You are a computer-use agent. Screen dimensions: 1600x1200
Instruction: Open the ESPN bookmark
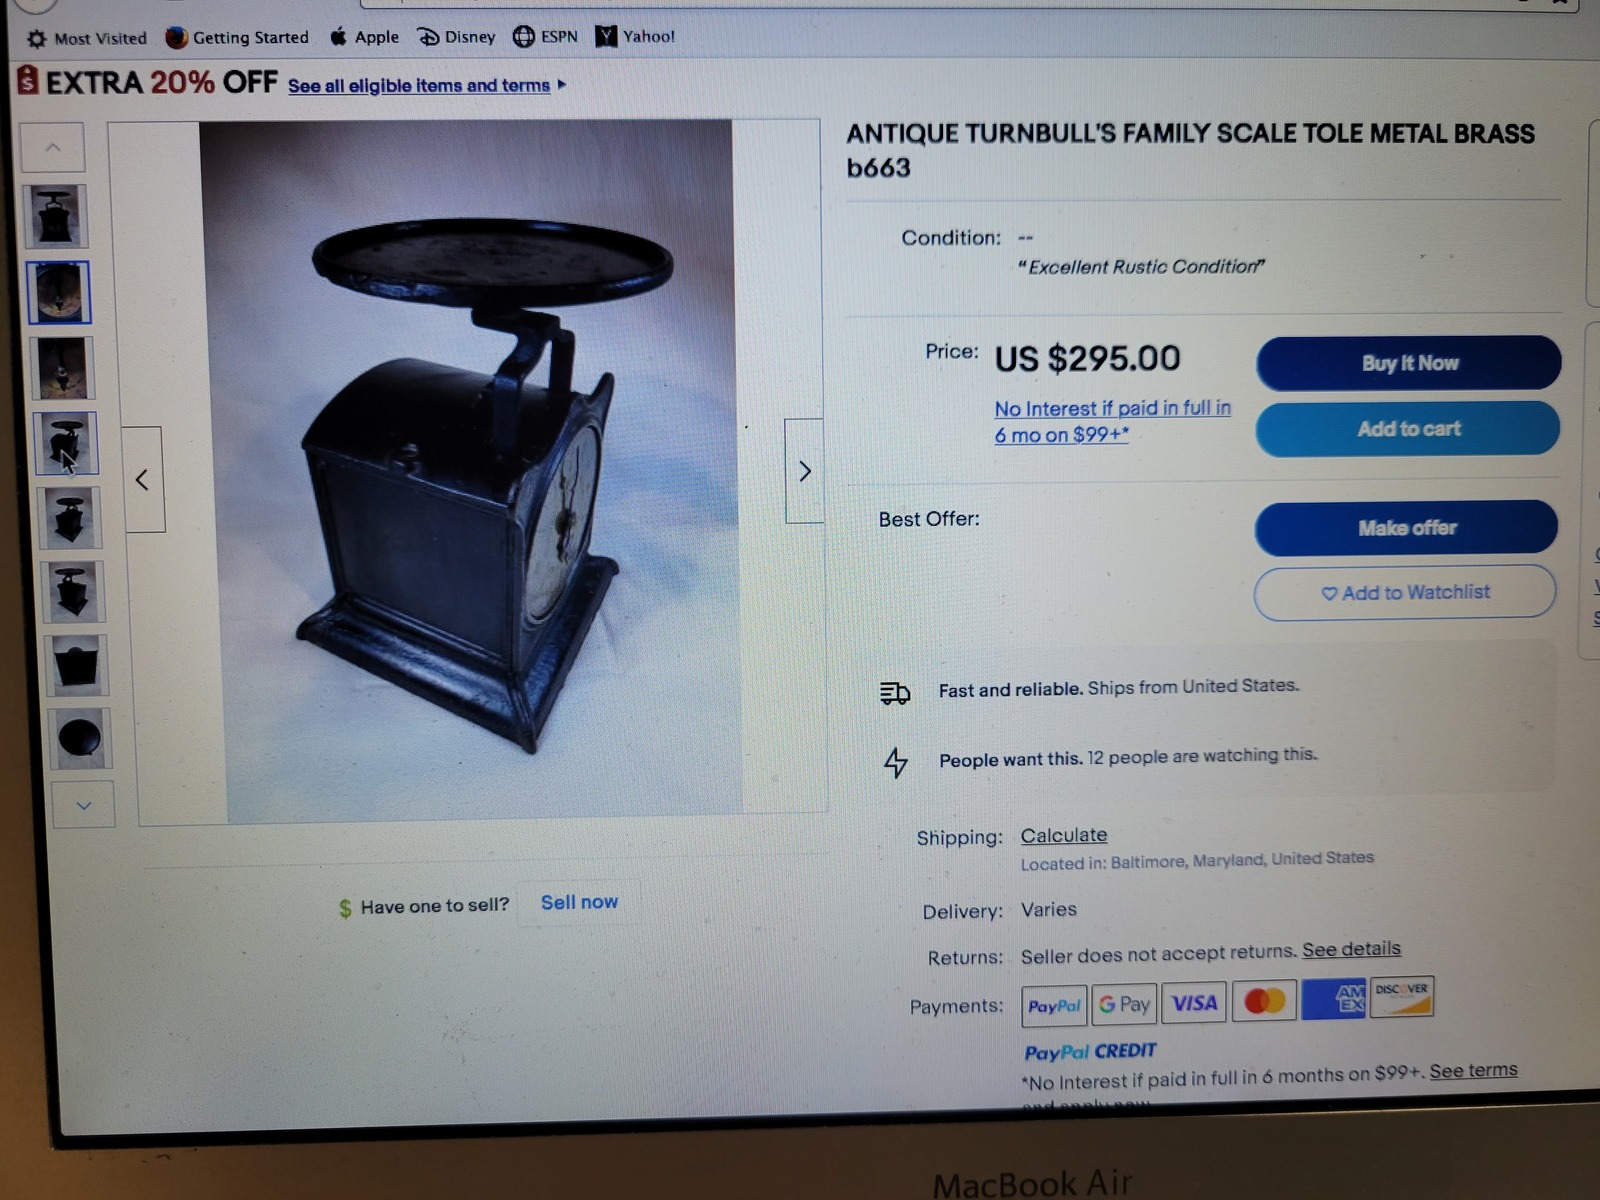point(545,37)
